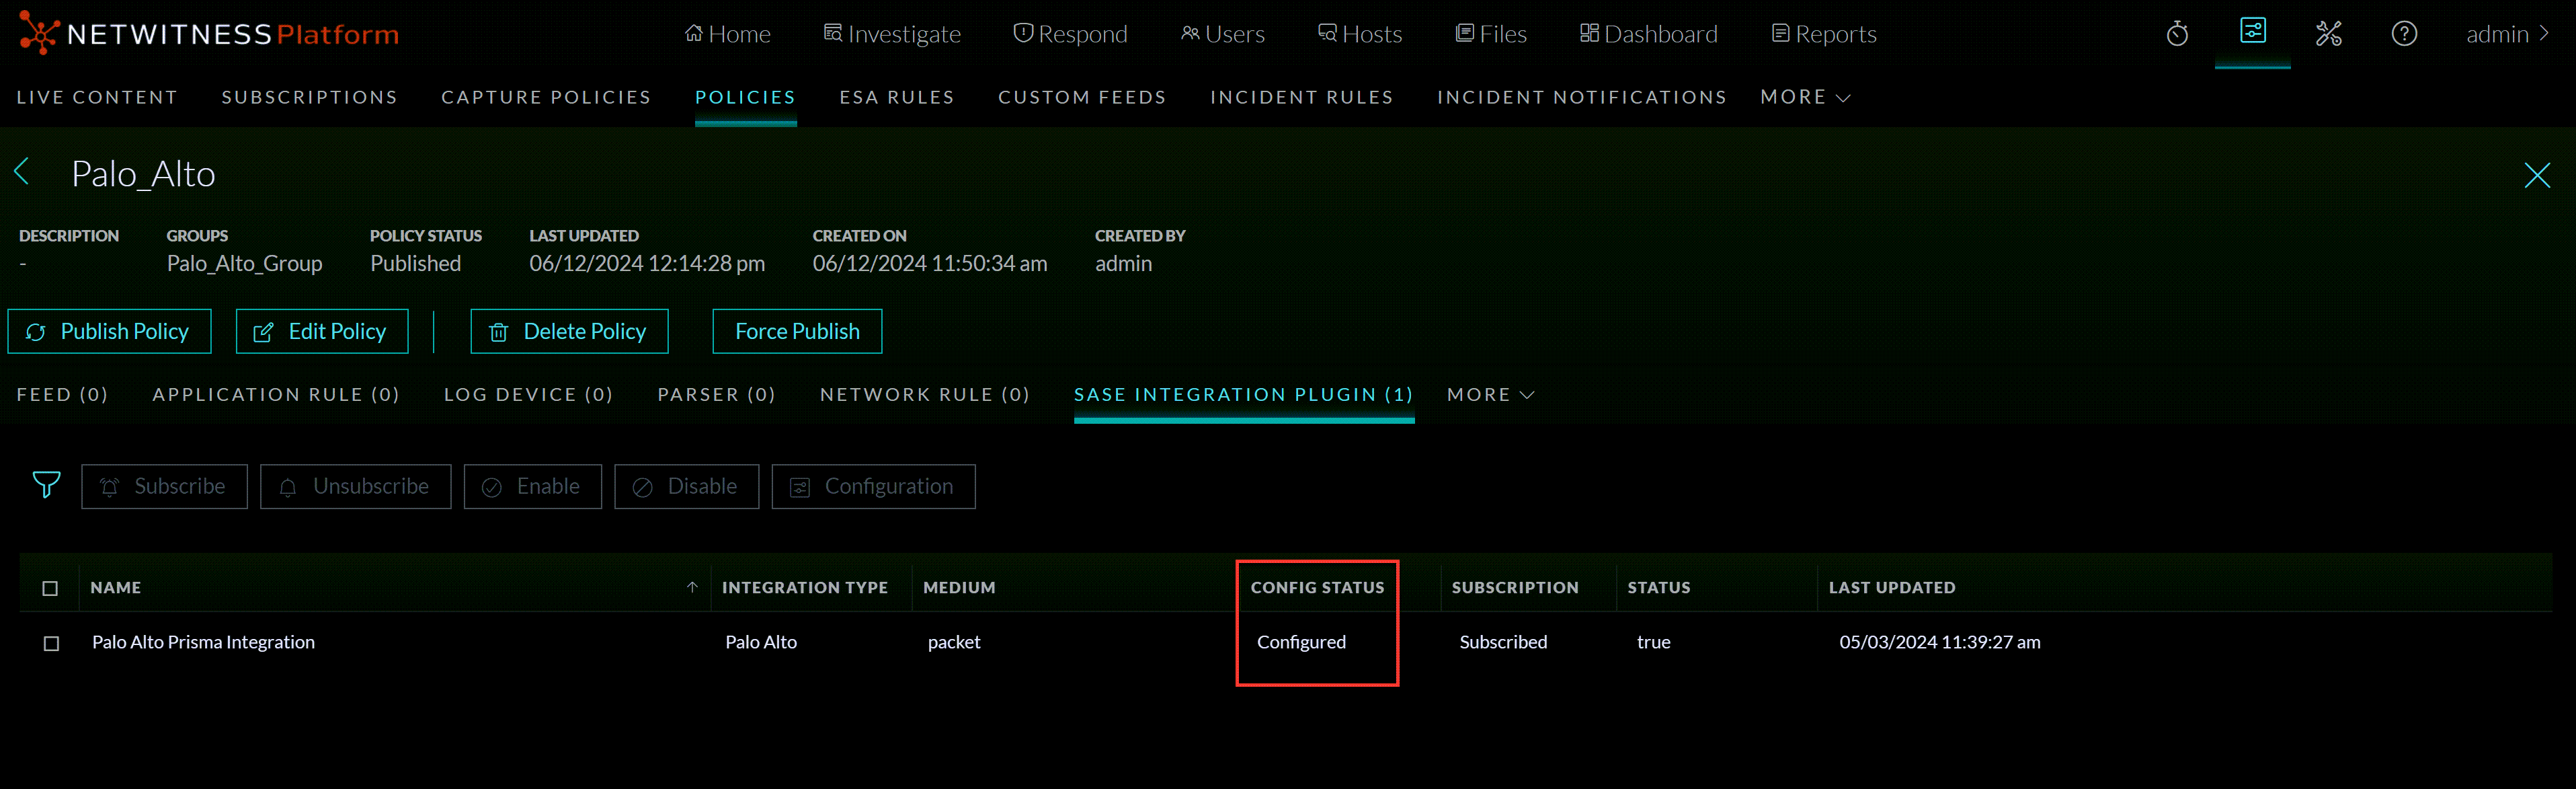Click the NetWitness Platform logo
This screenshot has width=2576, height=789.
pos(208,34)
